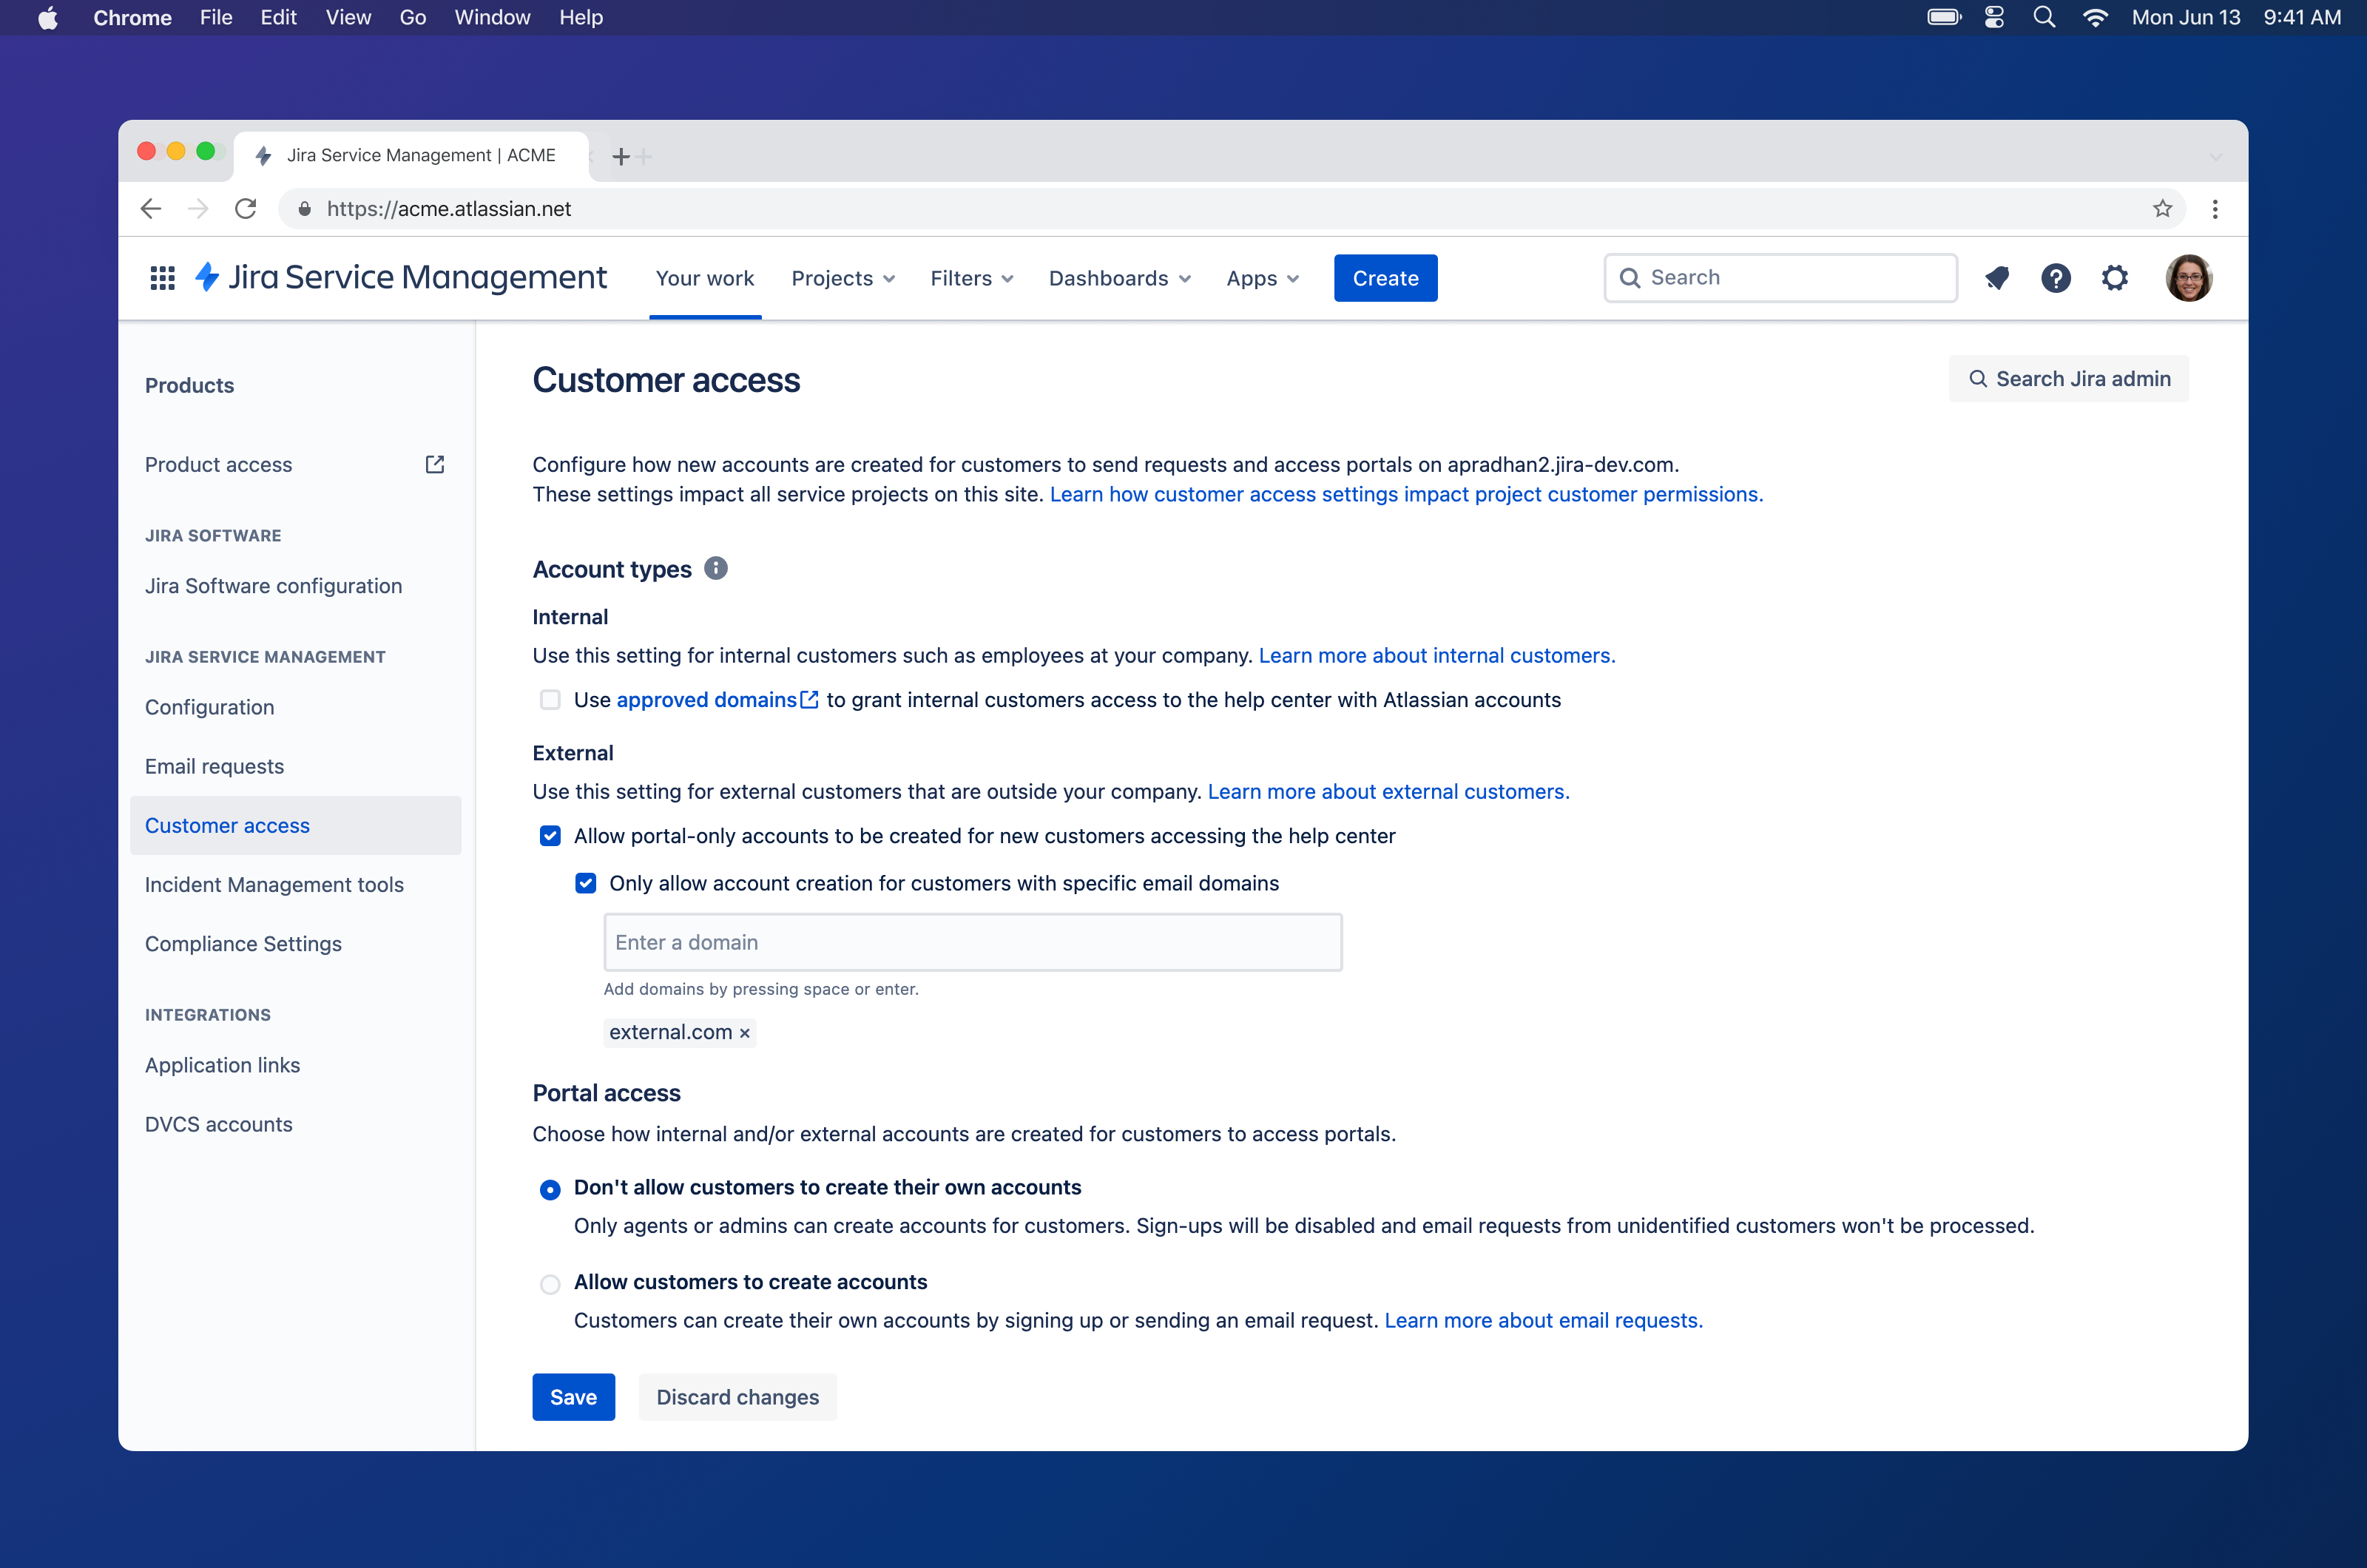Open the user profile avatar
Viewport: 2367px width, 1568px height.
[2188, 278]
